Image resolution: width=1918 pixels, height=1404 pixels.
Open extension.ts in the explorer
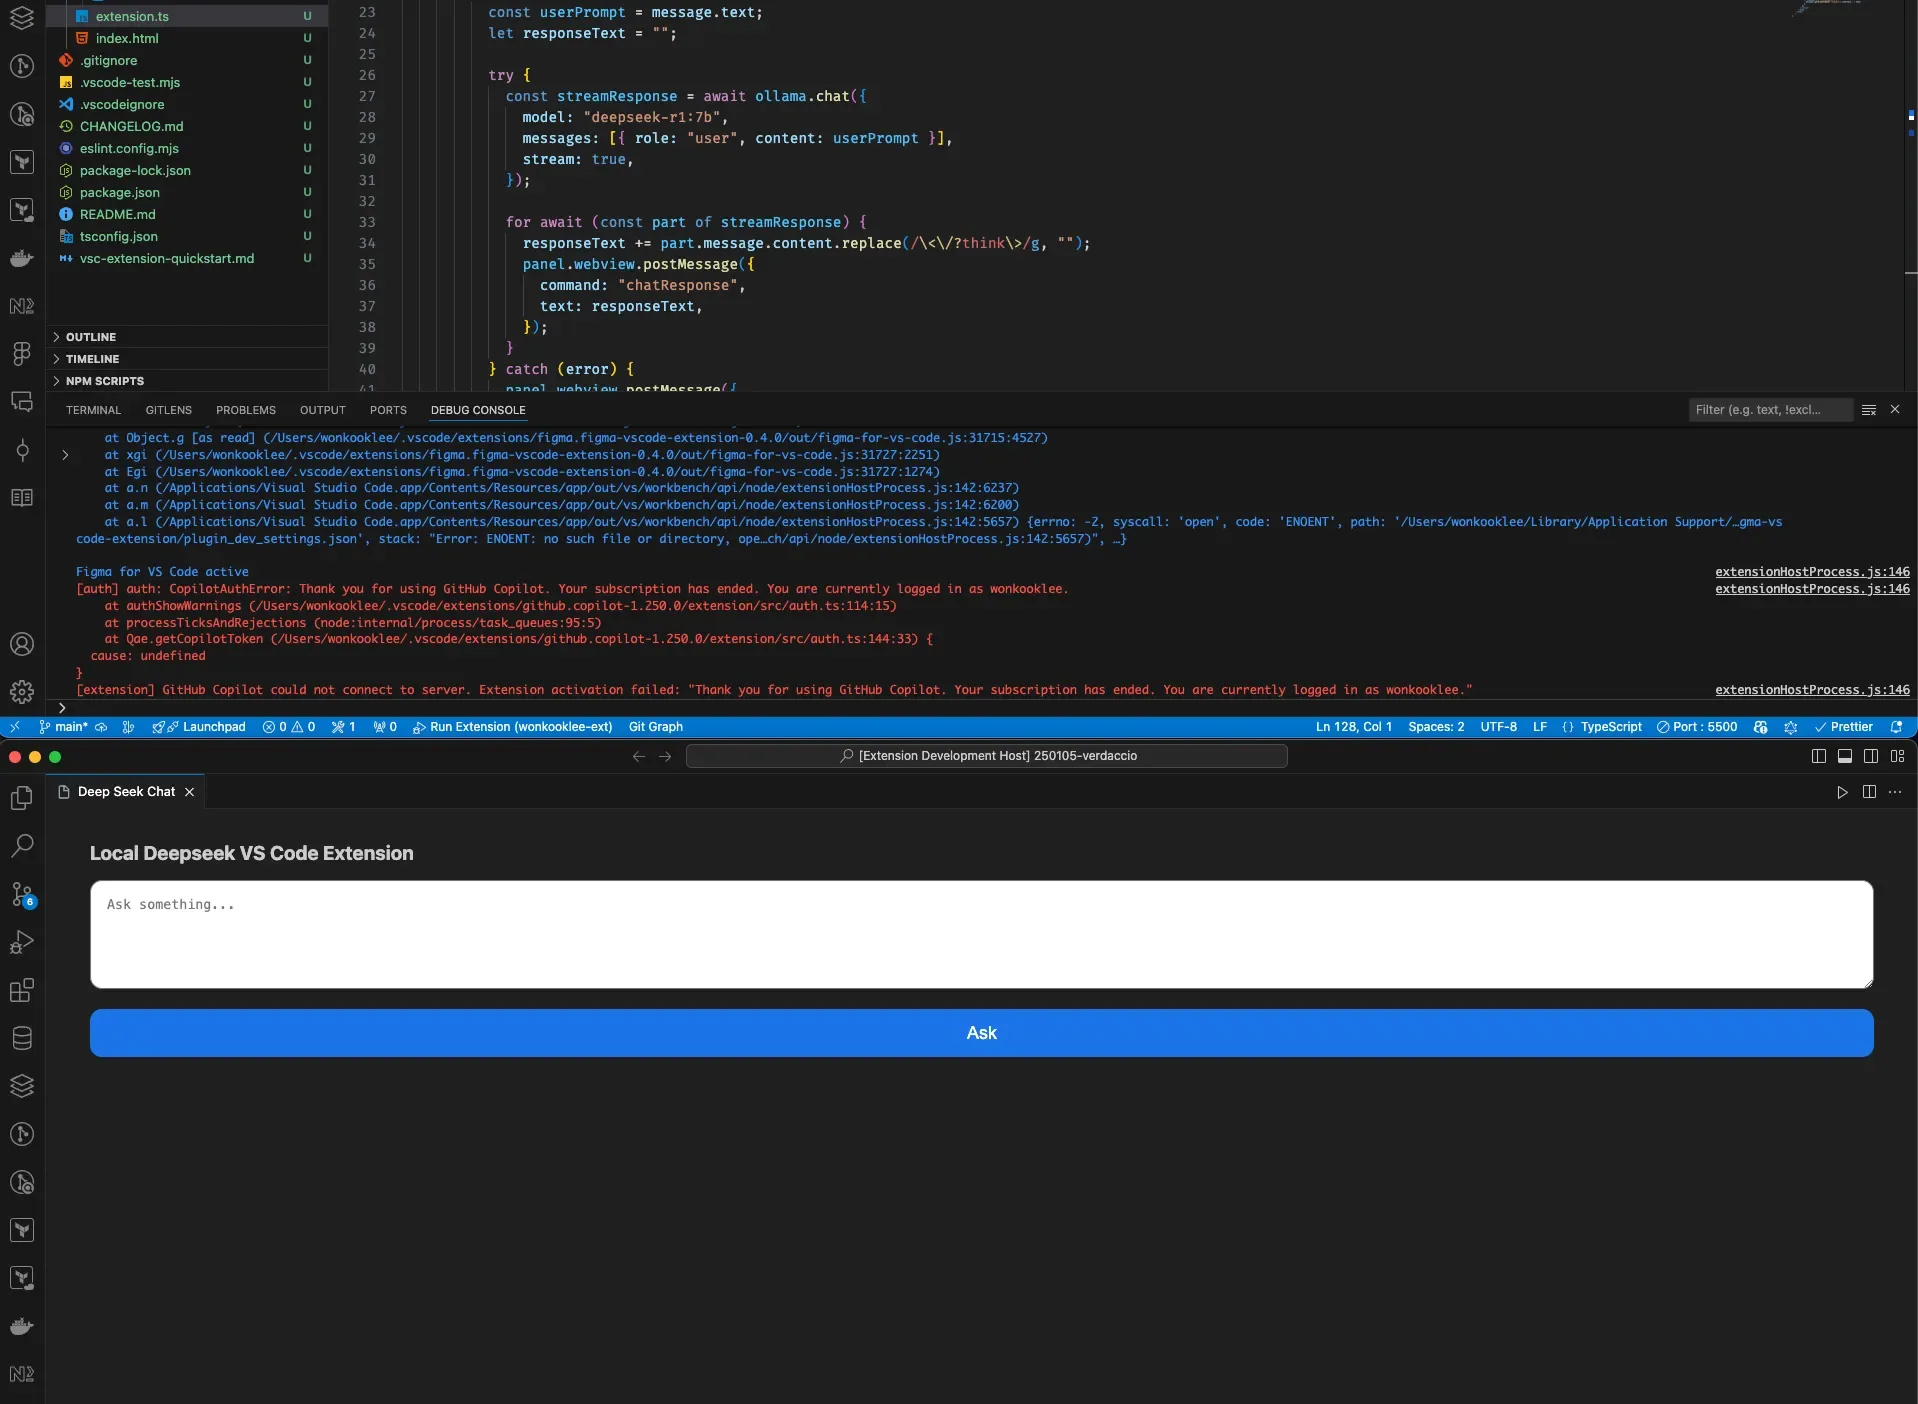(x=187, y=16)
